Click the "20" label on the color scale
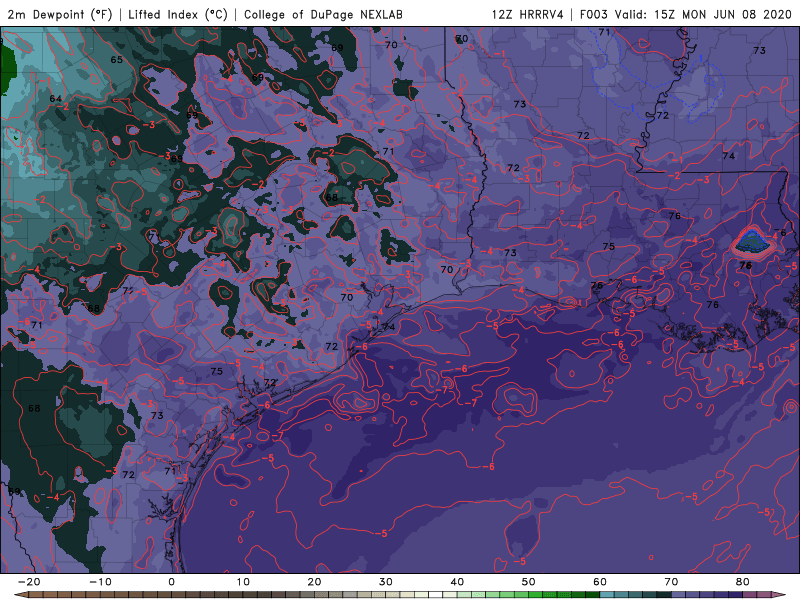The height and width of the screenshot is (600, 800). [x=314, y=582]
